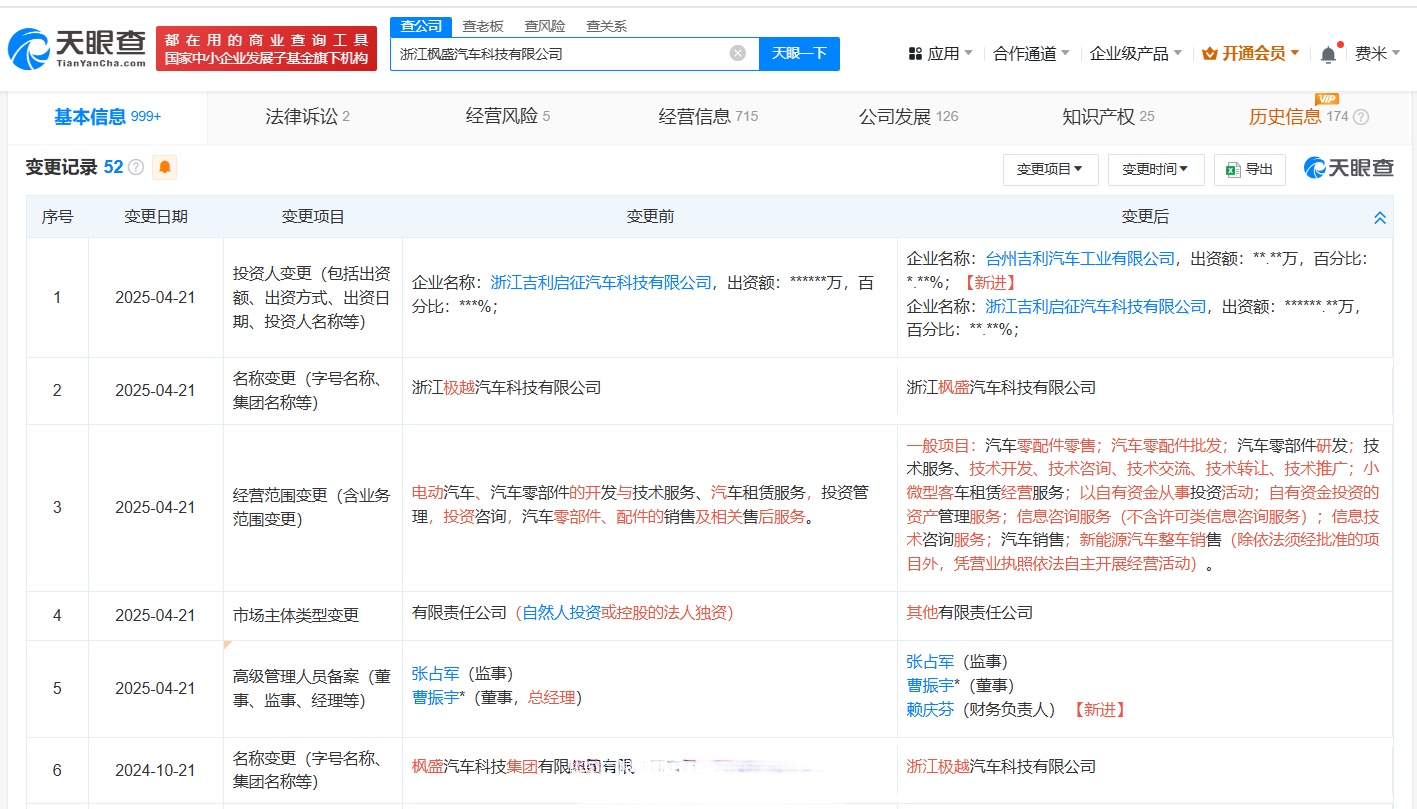Click 高级管理人员备案 cell in row 5
1417x809 pixels.
[312, 689]
